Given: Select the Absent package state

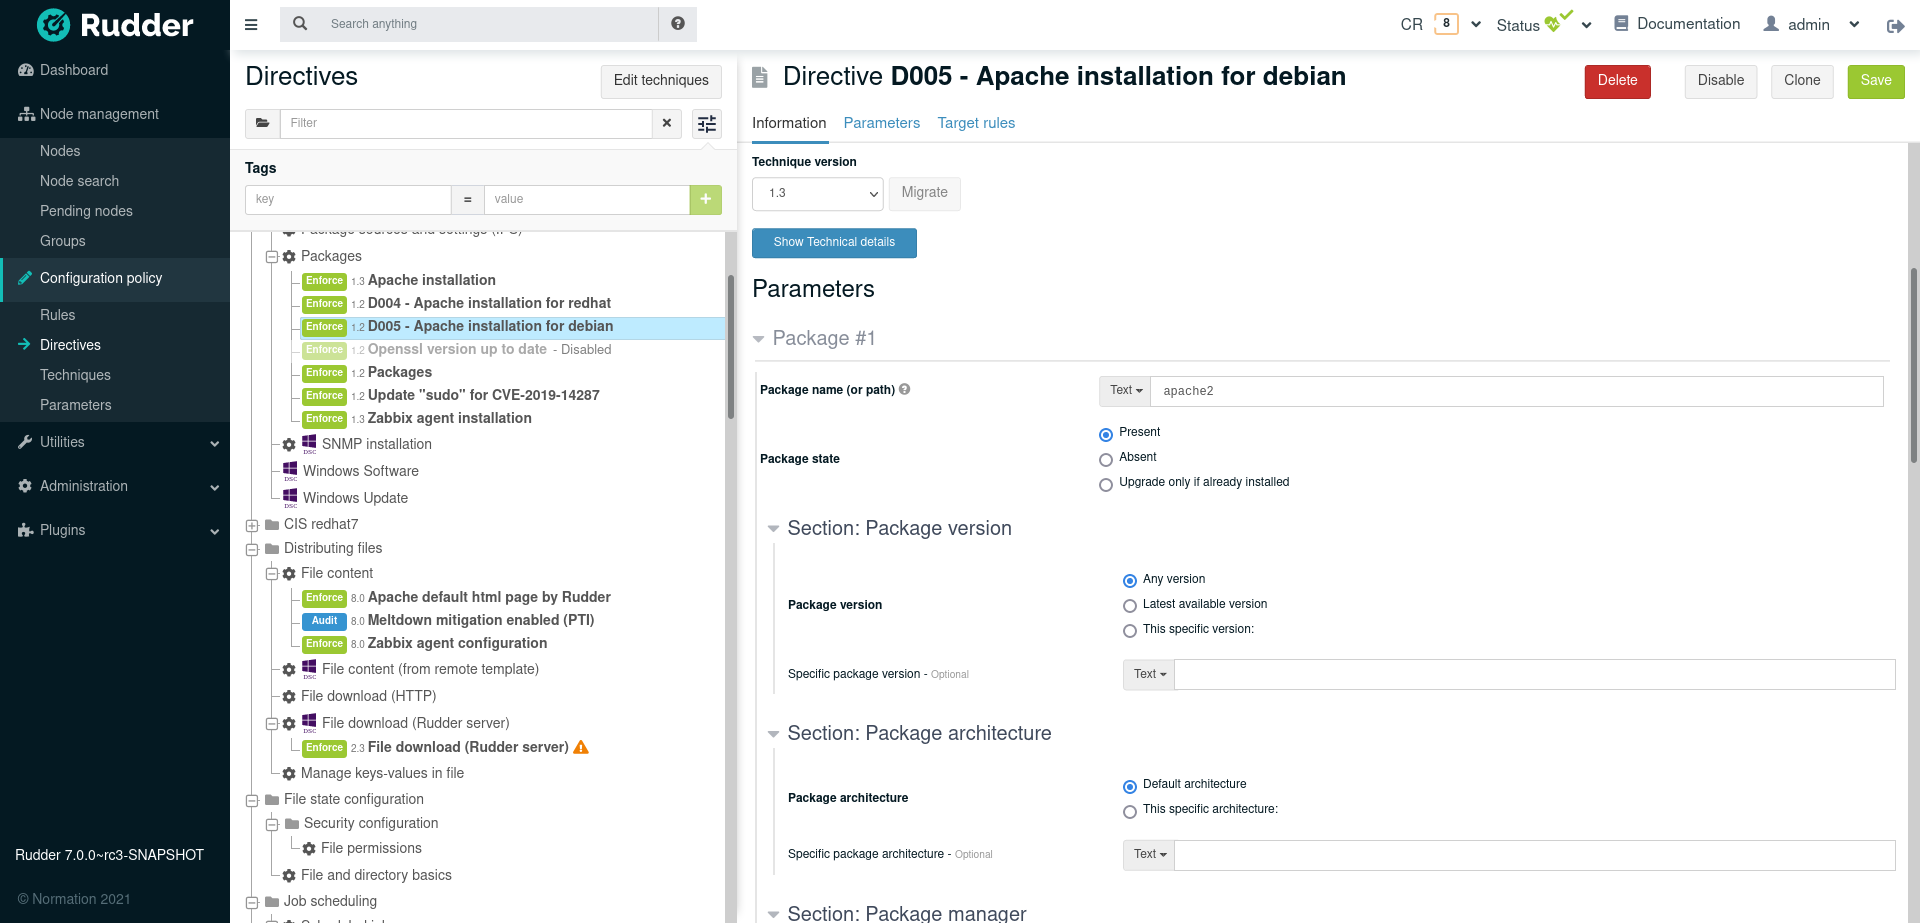Looking at the screenshot, I should pos(1106,460).
